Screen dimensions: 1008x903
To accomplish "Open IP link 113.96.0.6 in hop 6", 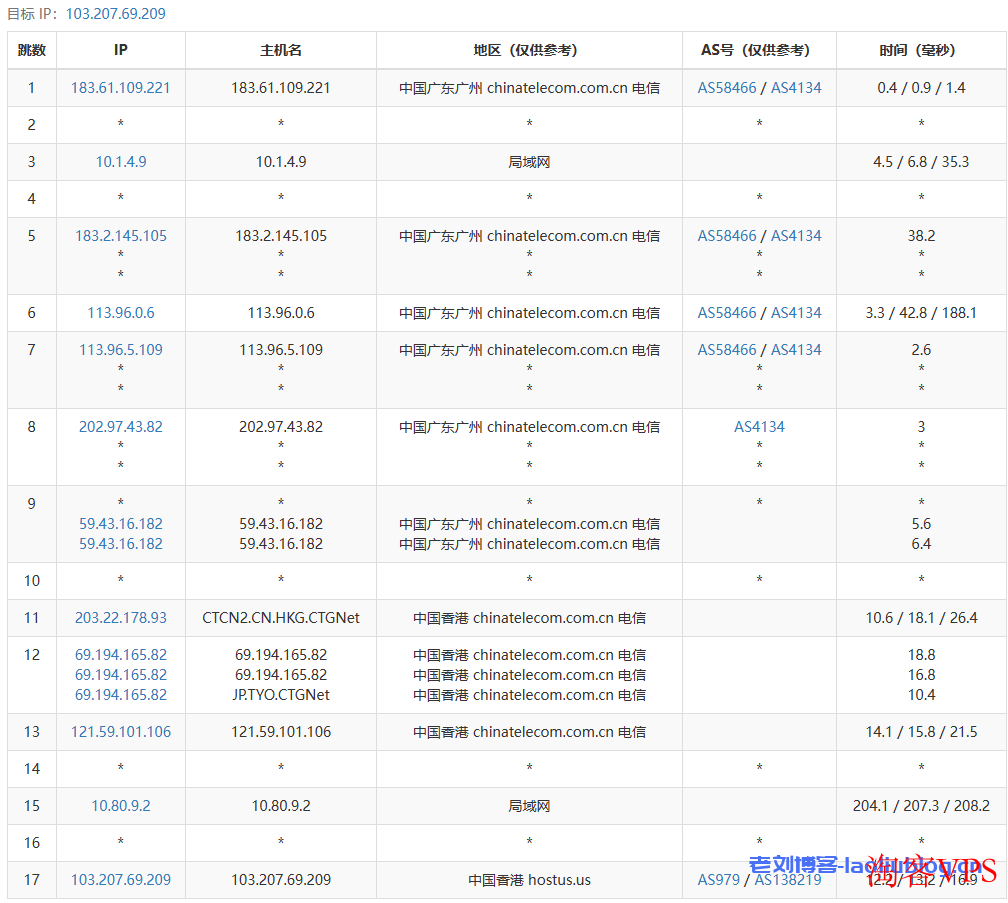I will click(x=121, y=313).
